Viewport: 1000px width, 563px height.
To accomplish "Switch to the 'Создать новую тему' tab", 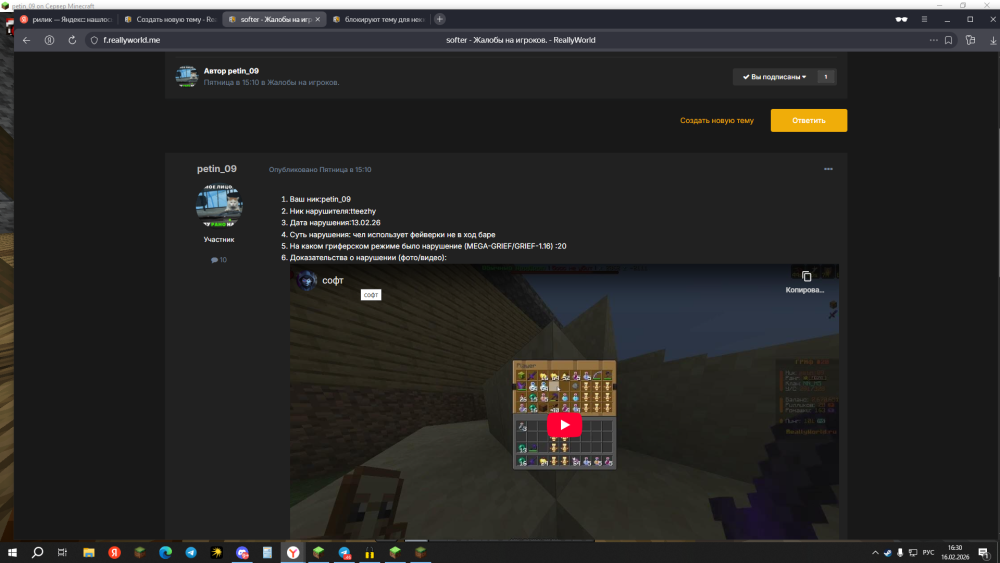I will click(170, 19).
